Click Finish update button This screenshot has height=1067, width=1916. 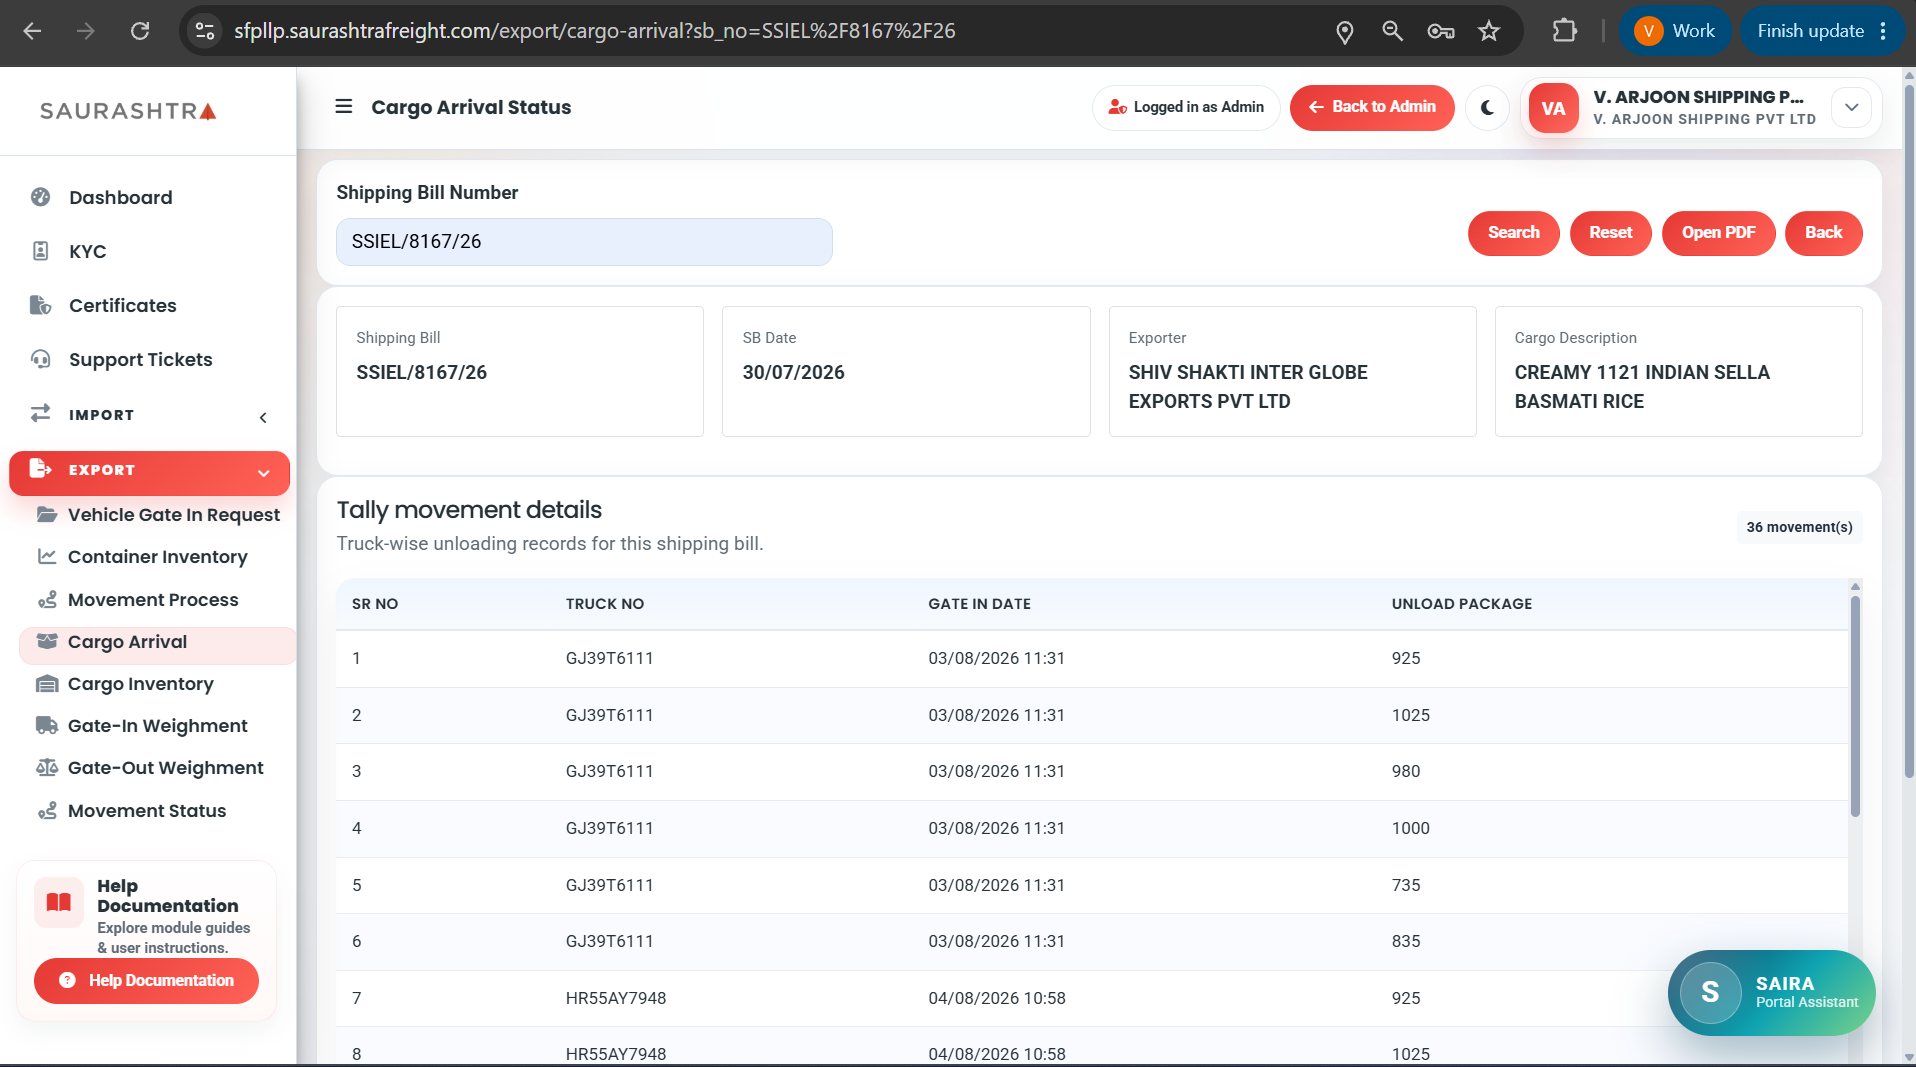[x=1822, y=31]
